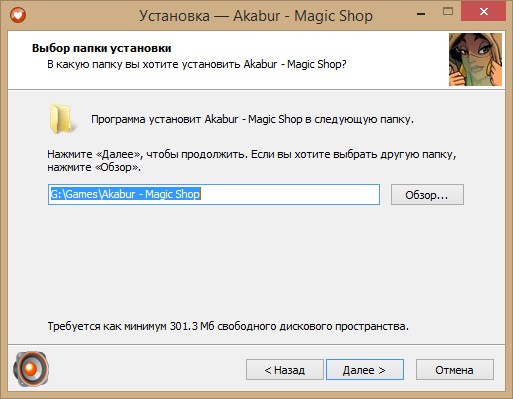Click the title bar text Установка — Akabur - Magic Shop
Viewport: 513px width, 399px height.
click(x=256, y=16)
